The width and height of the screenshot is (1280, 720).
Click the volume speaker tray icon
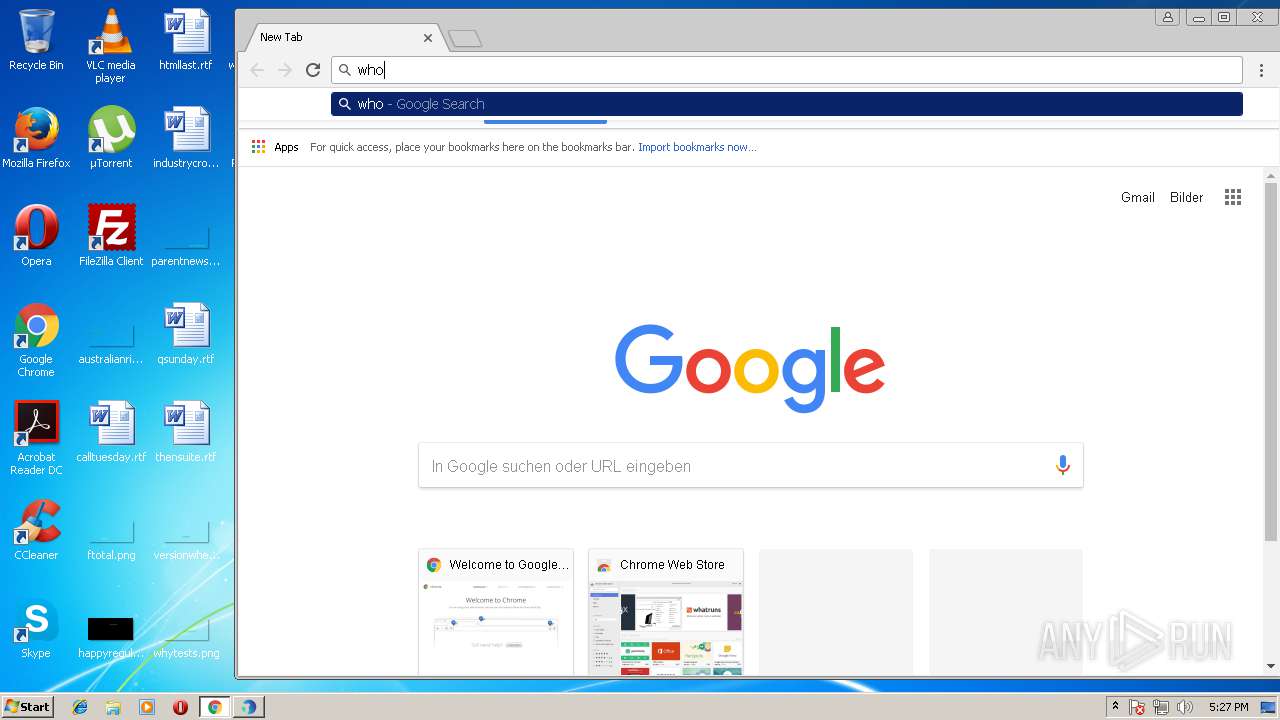click(1185, 707)
